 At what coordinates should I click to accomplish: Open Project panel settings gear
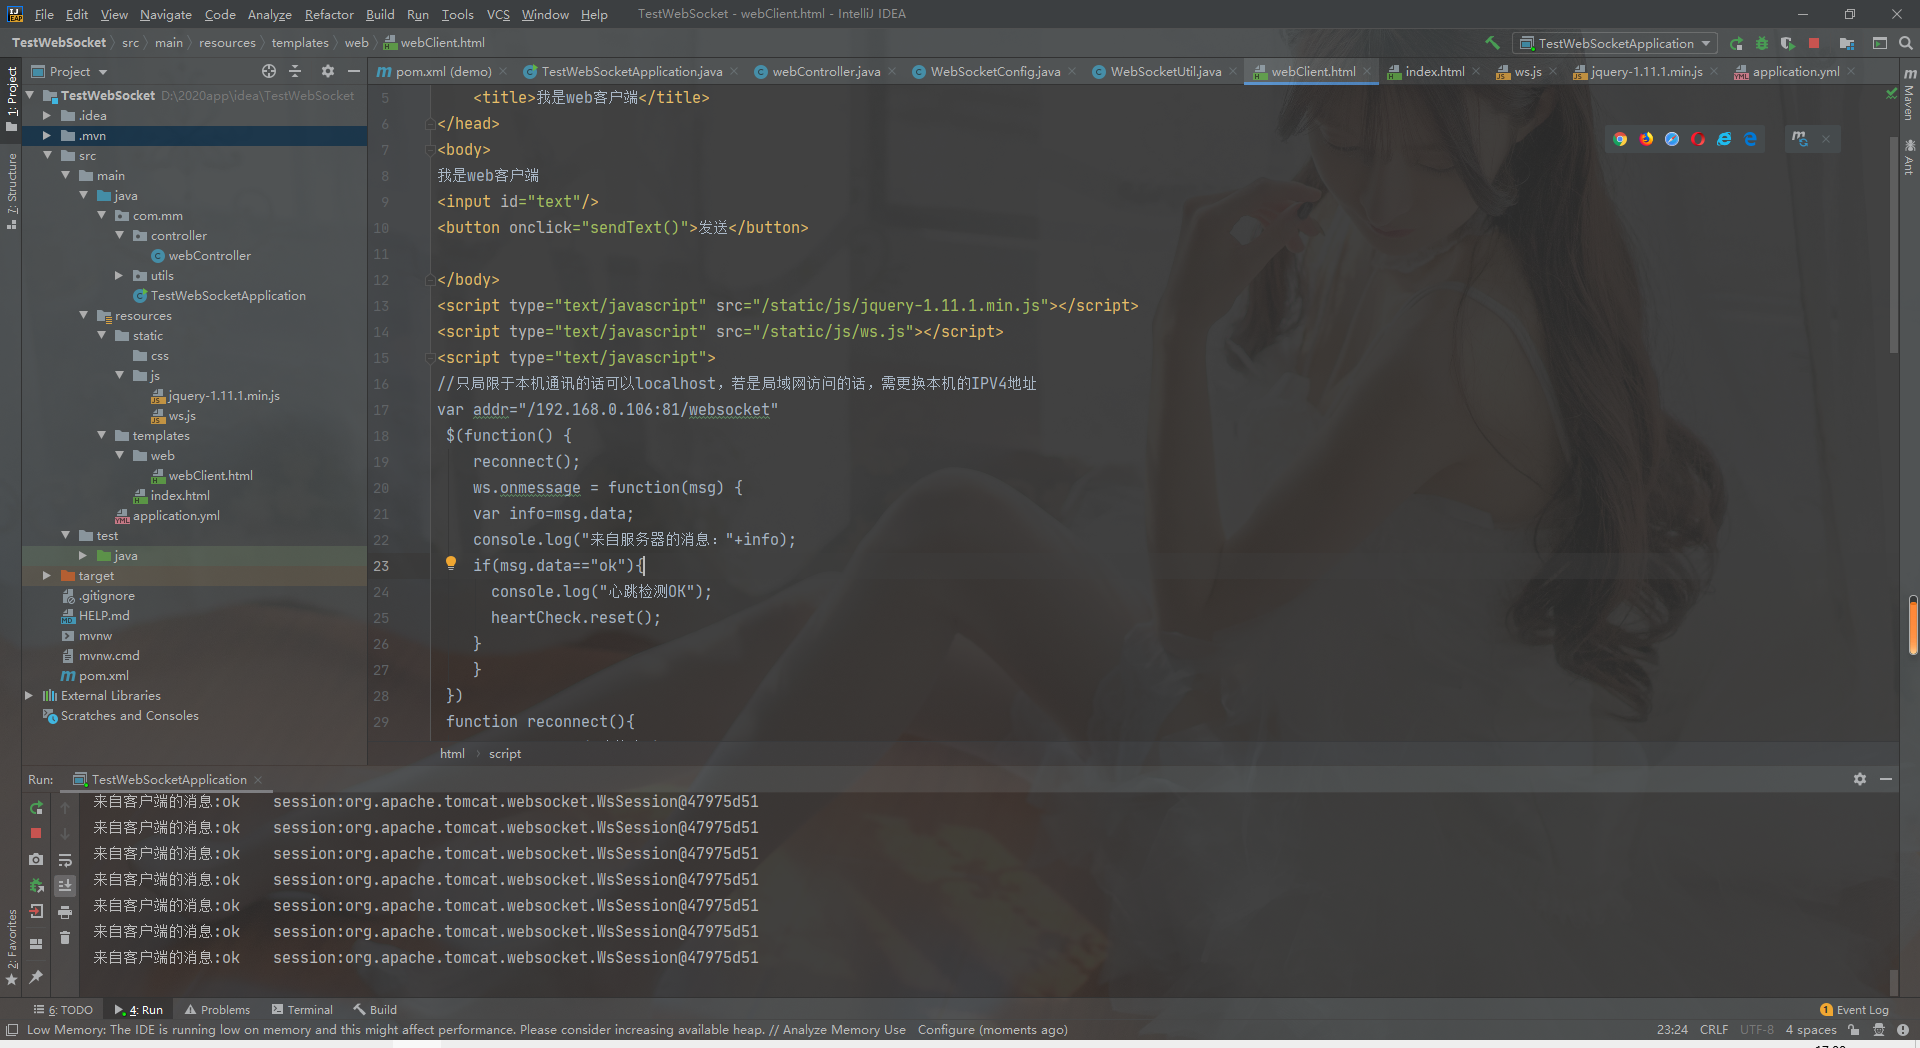[x=327, y=71]
